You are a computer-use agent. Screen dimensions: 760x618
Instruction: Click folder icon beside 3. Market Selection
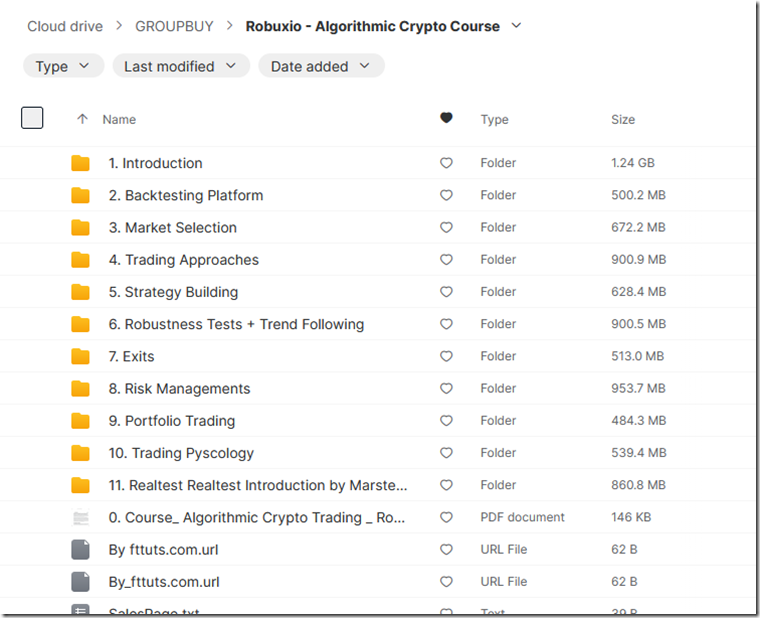coord(80,228)
